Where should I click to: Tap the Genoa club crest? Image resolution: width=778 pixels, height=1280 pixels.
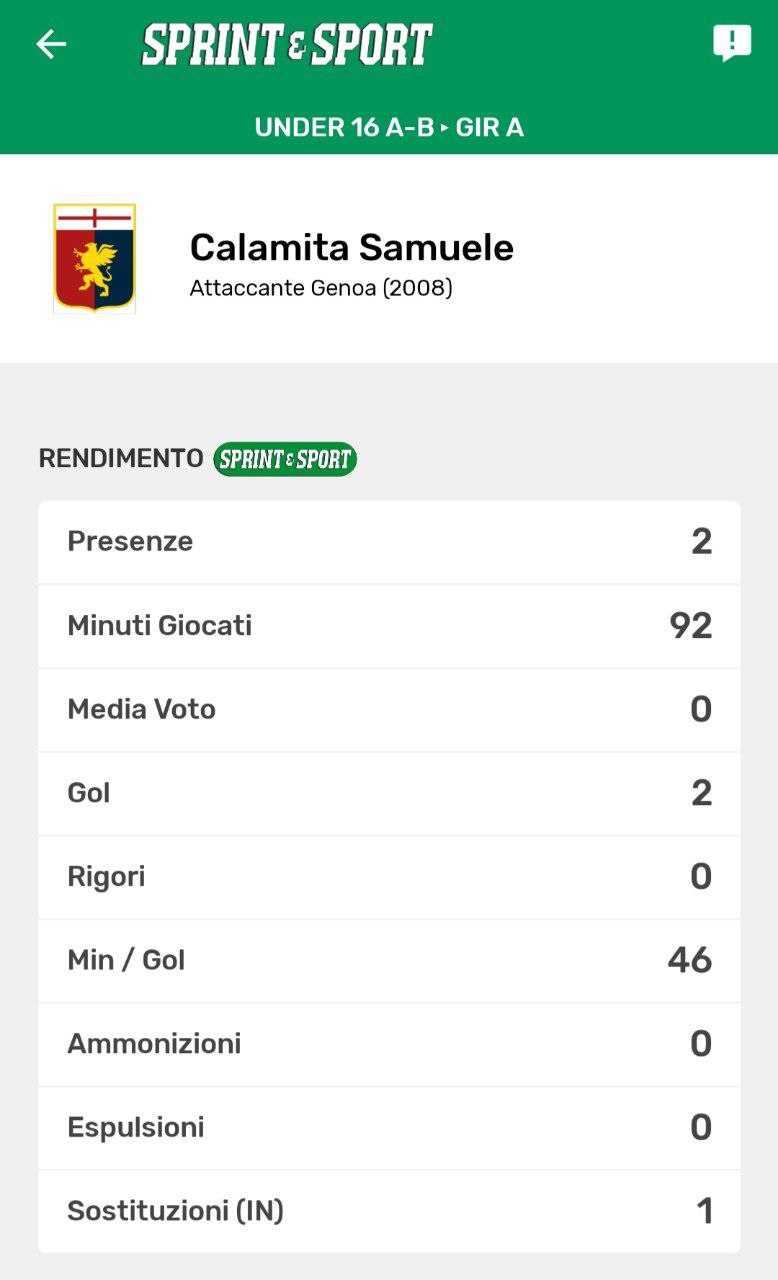pyautogui.click(x=94, y=258)
